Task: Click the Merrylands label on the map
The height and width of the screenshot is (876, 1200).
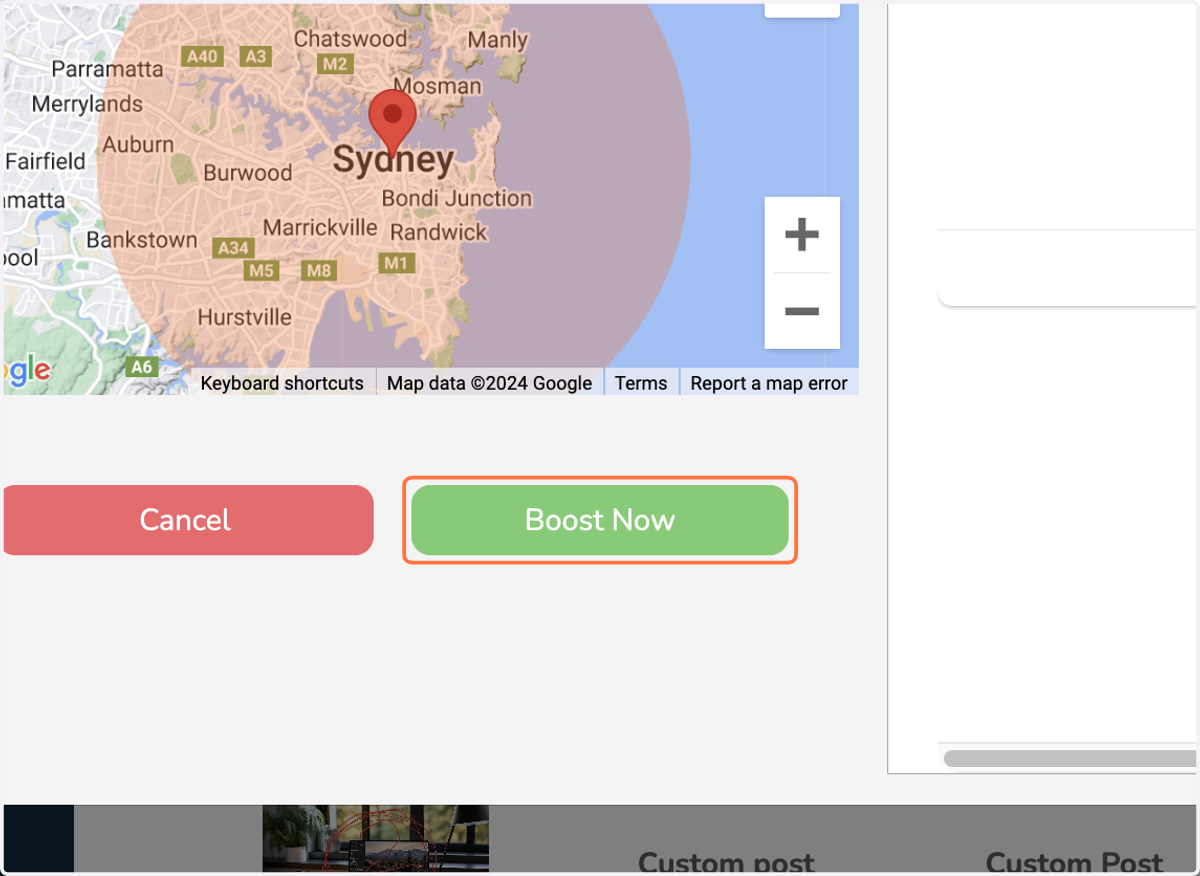Action: click(x=87, y=104)
